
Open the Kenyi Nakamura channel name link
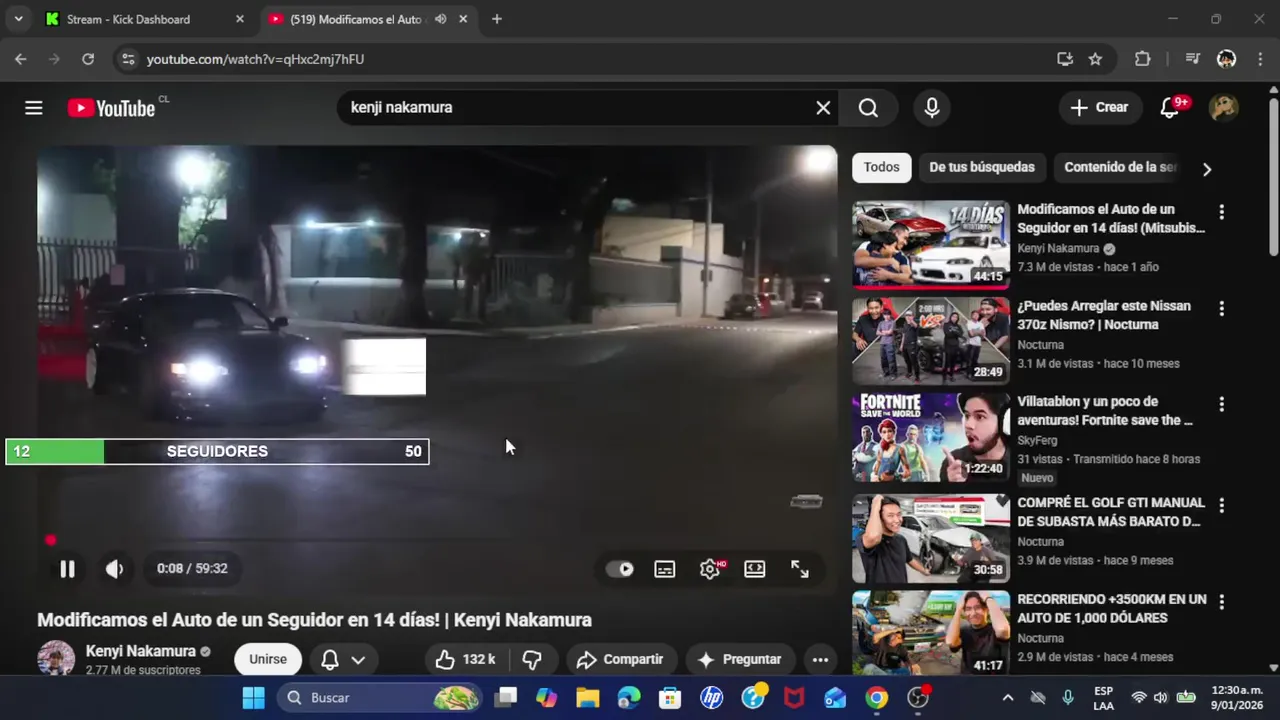tap(141, 651)
